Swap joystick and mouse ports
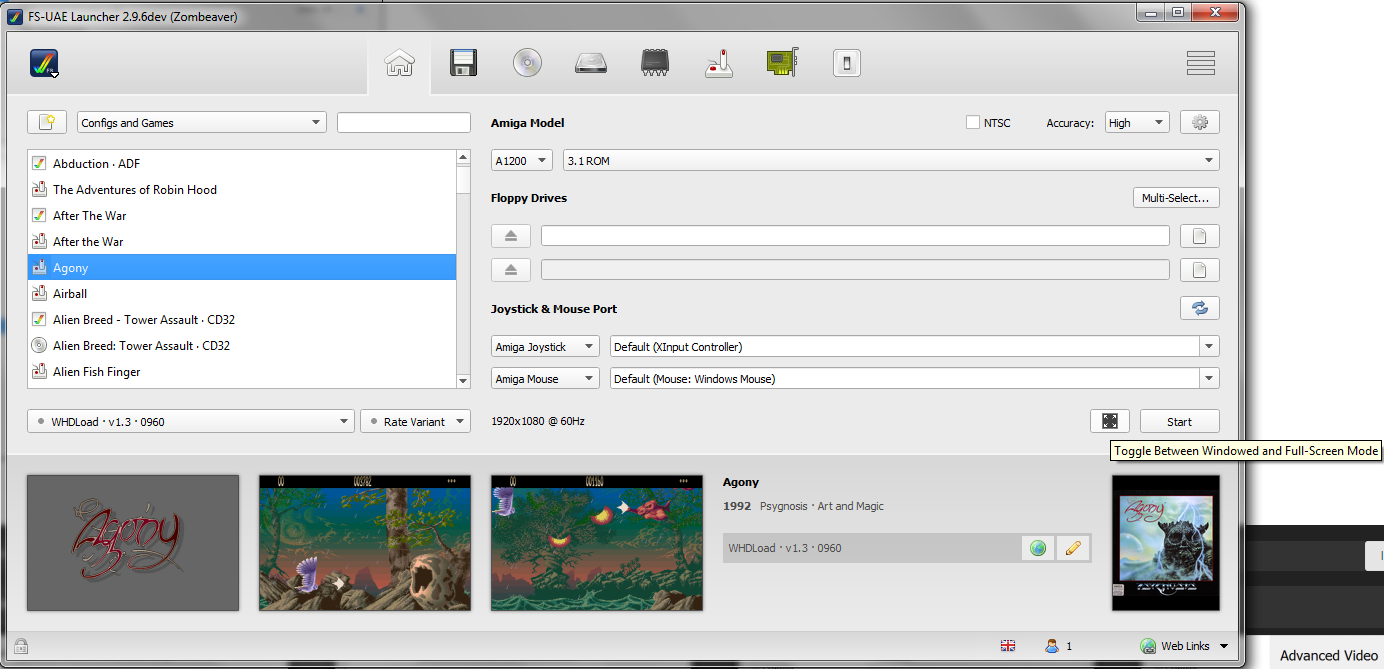The image size is (1384, 669). [x=1200, y=308]
